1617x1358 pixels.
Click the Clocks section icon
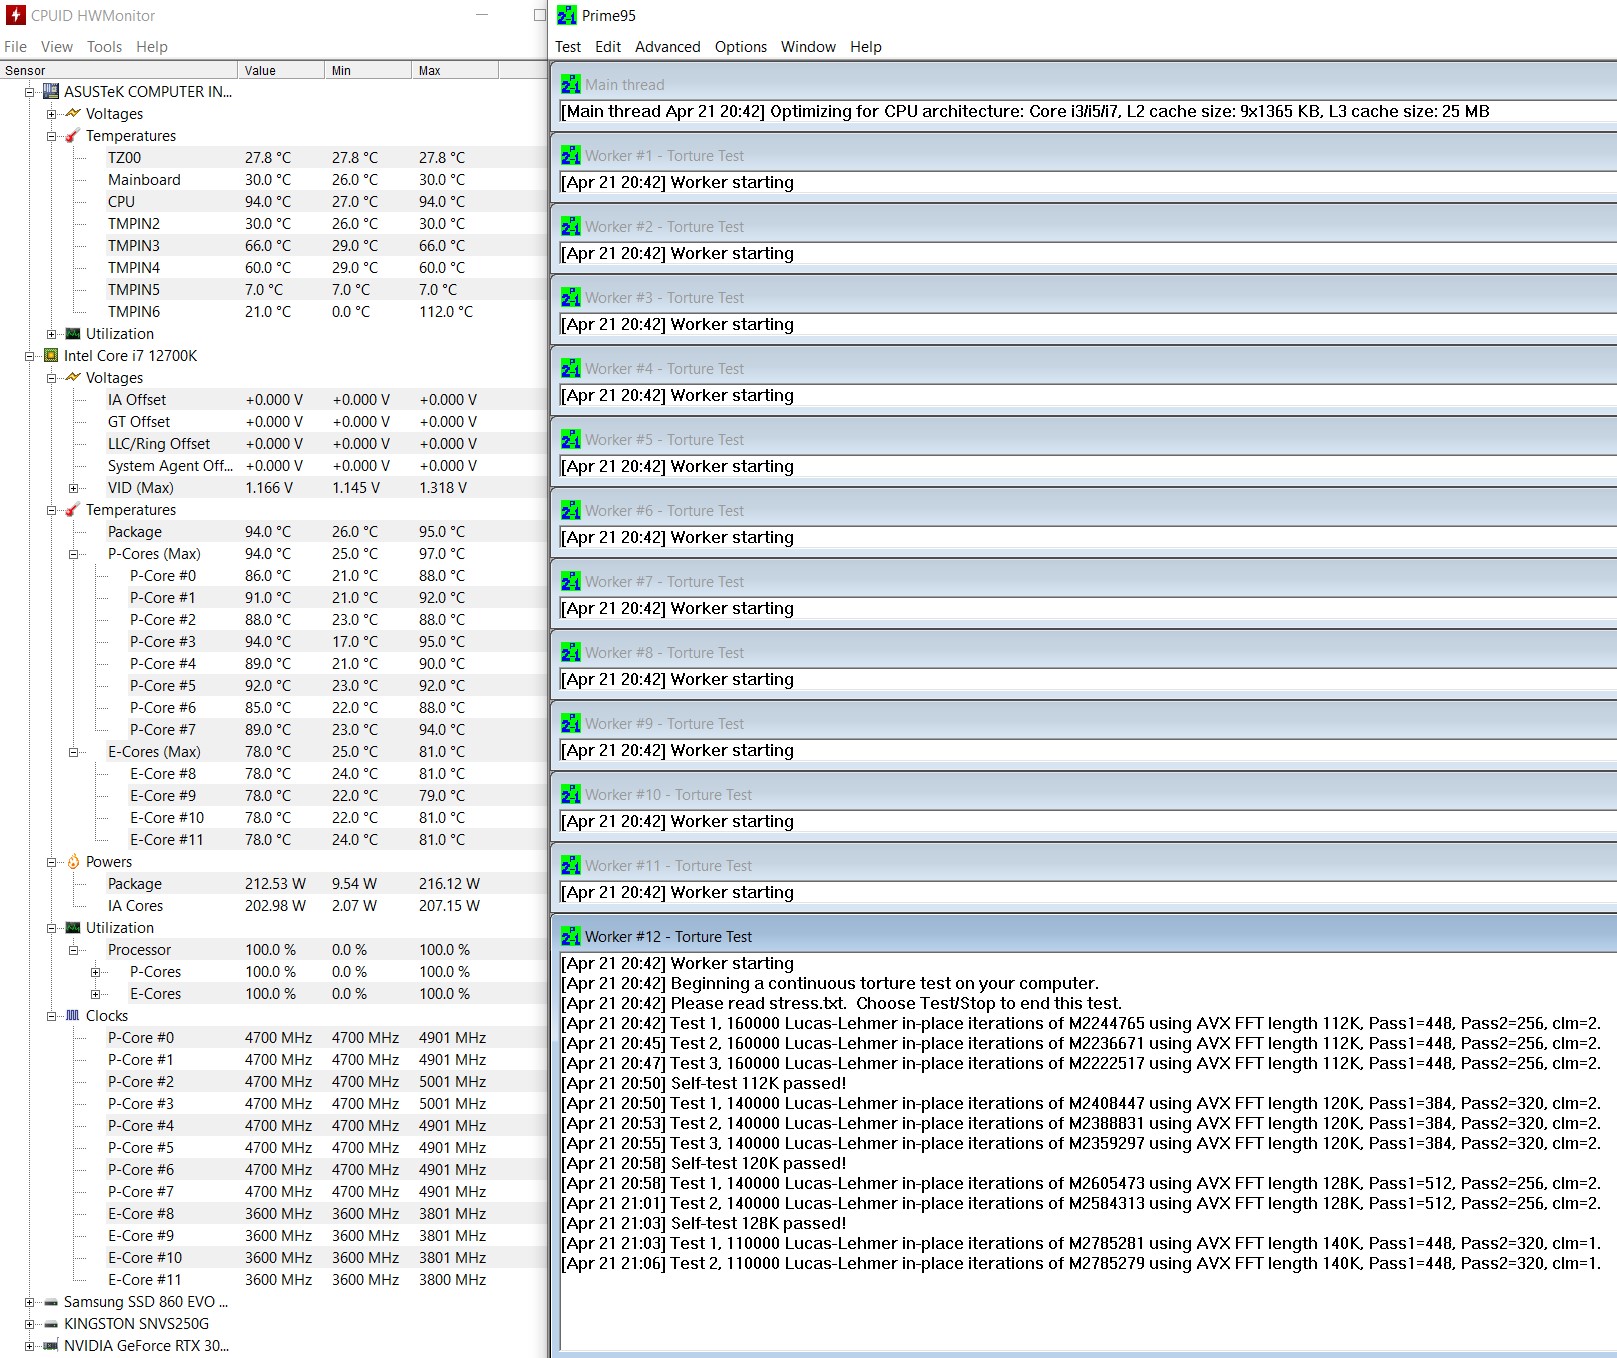point(73,1016)
